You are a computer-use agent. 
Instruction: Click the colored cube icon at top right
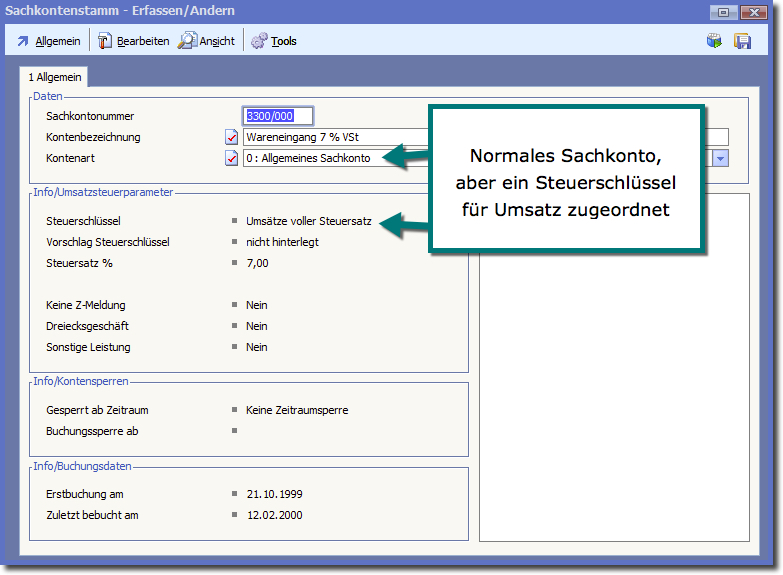(x=714, y=41)
